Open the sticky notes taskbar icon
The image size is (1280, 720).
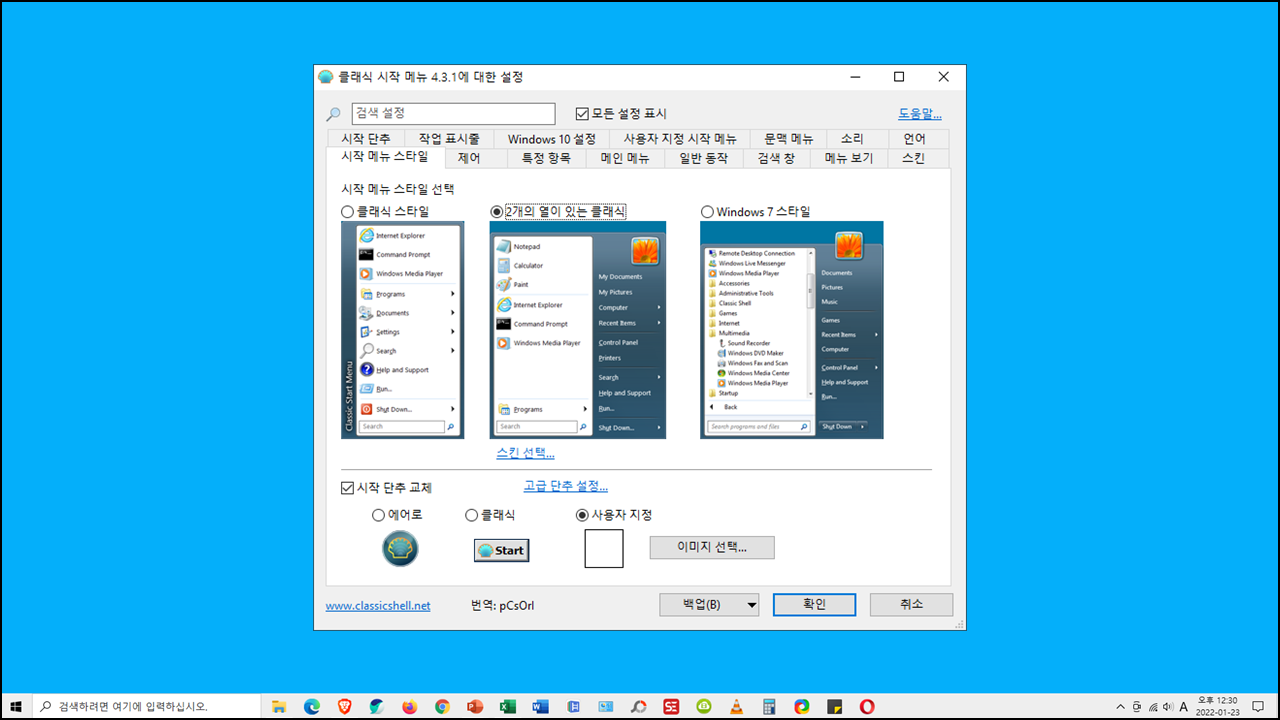tap(834, 706)
